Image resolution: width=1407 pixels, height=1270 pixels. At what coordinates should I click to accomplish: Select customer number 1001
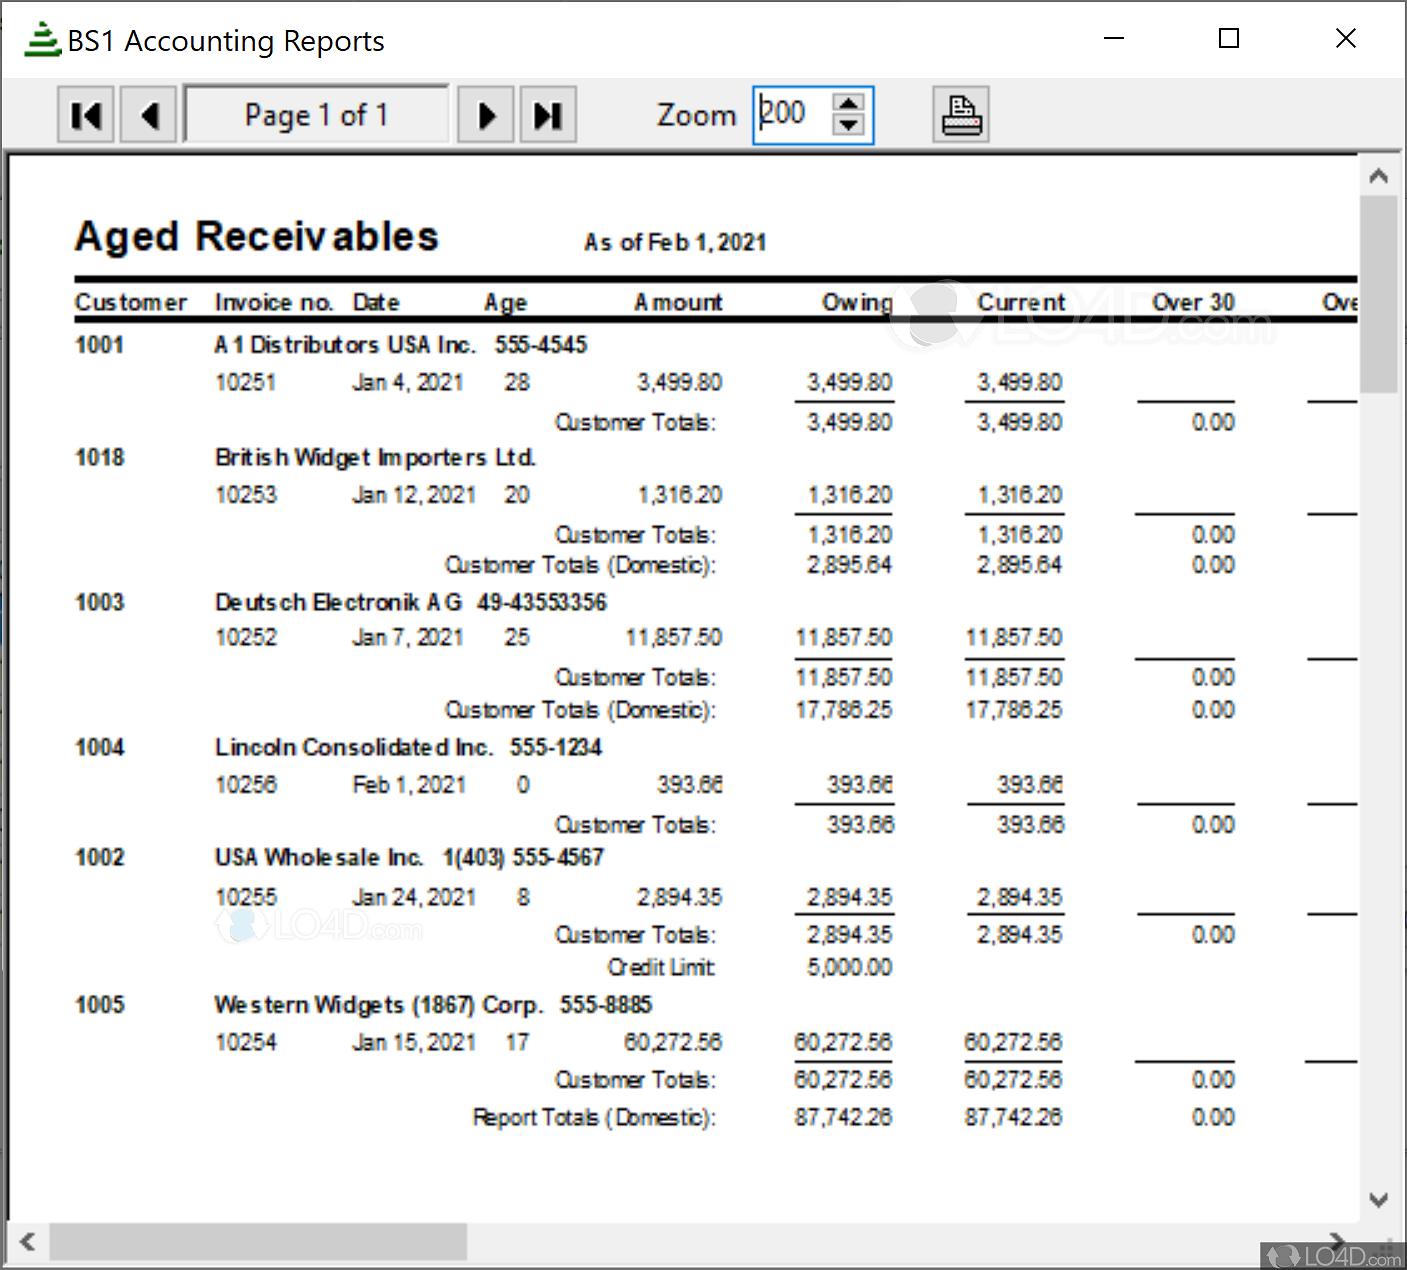[100, 345]
